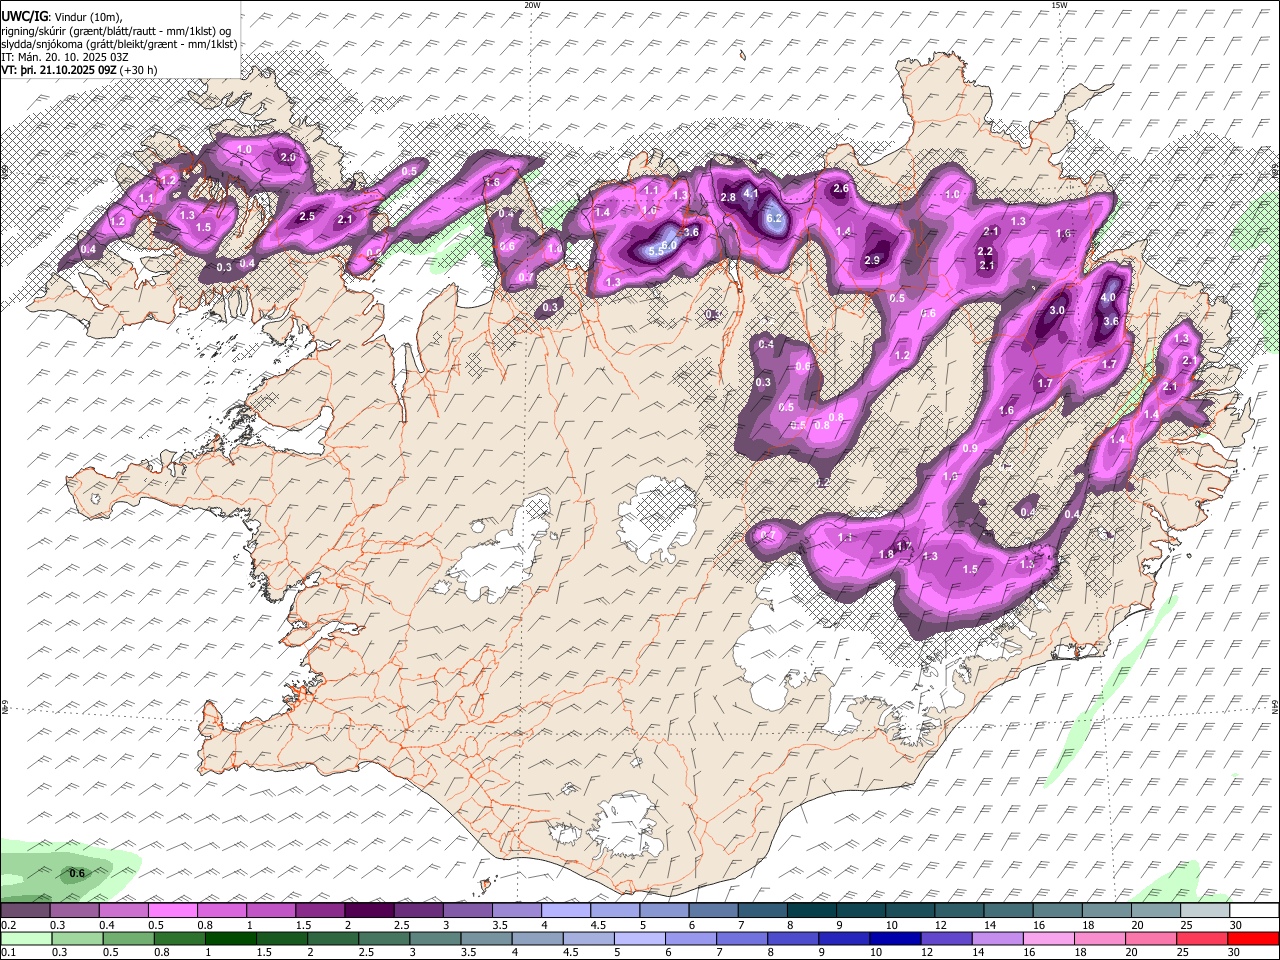Image resolution: width=1280 pixels, height=960 pixels.
Task: Select the 7 blue swatch, bottom legend row
Action: (x=743, y=938)
